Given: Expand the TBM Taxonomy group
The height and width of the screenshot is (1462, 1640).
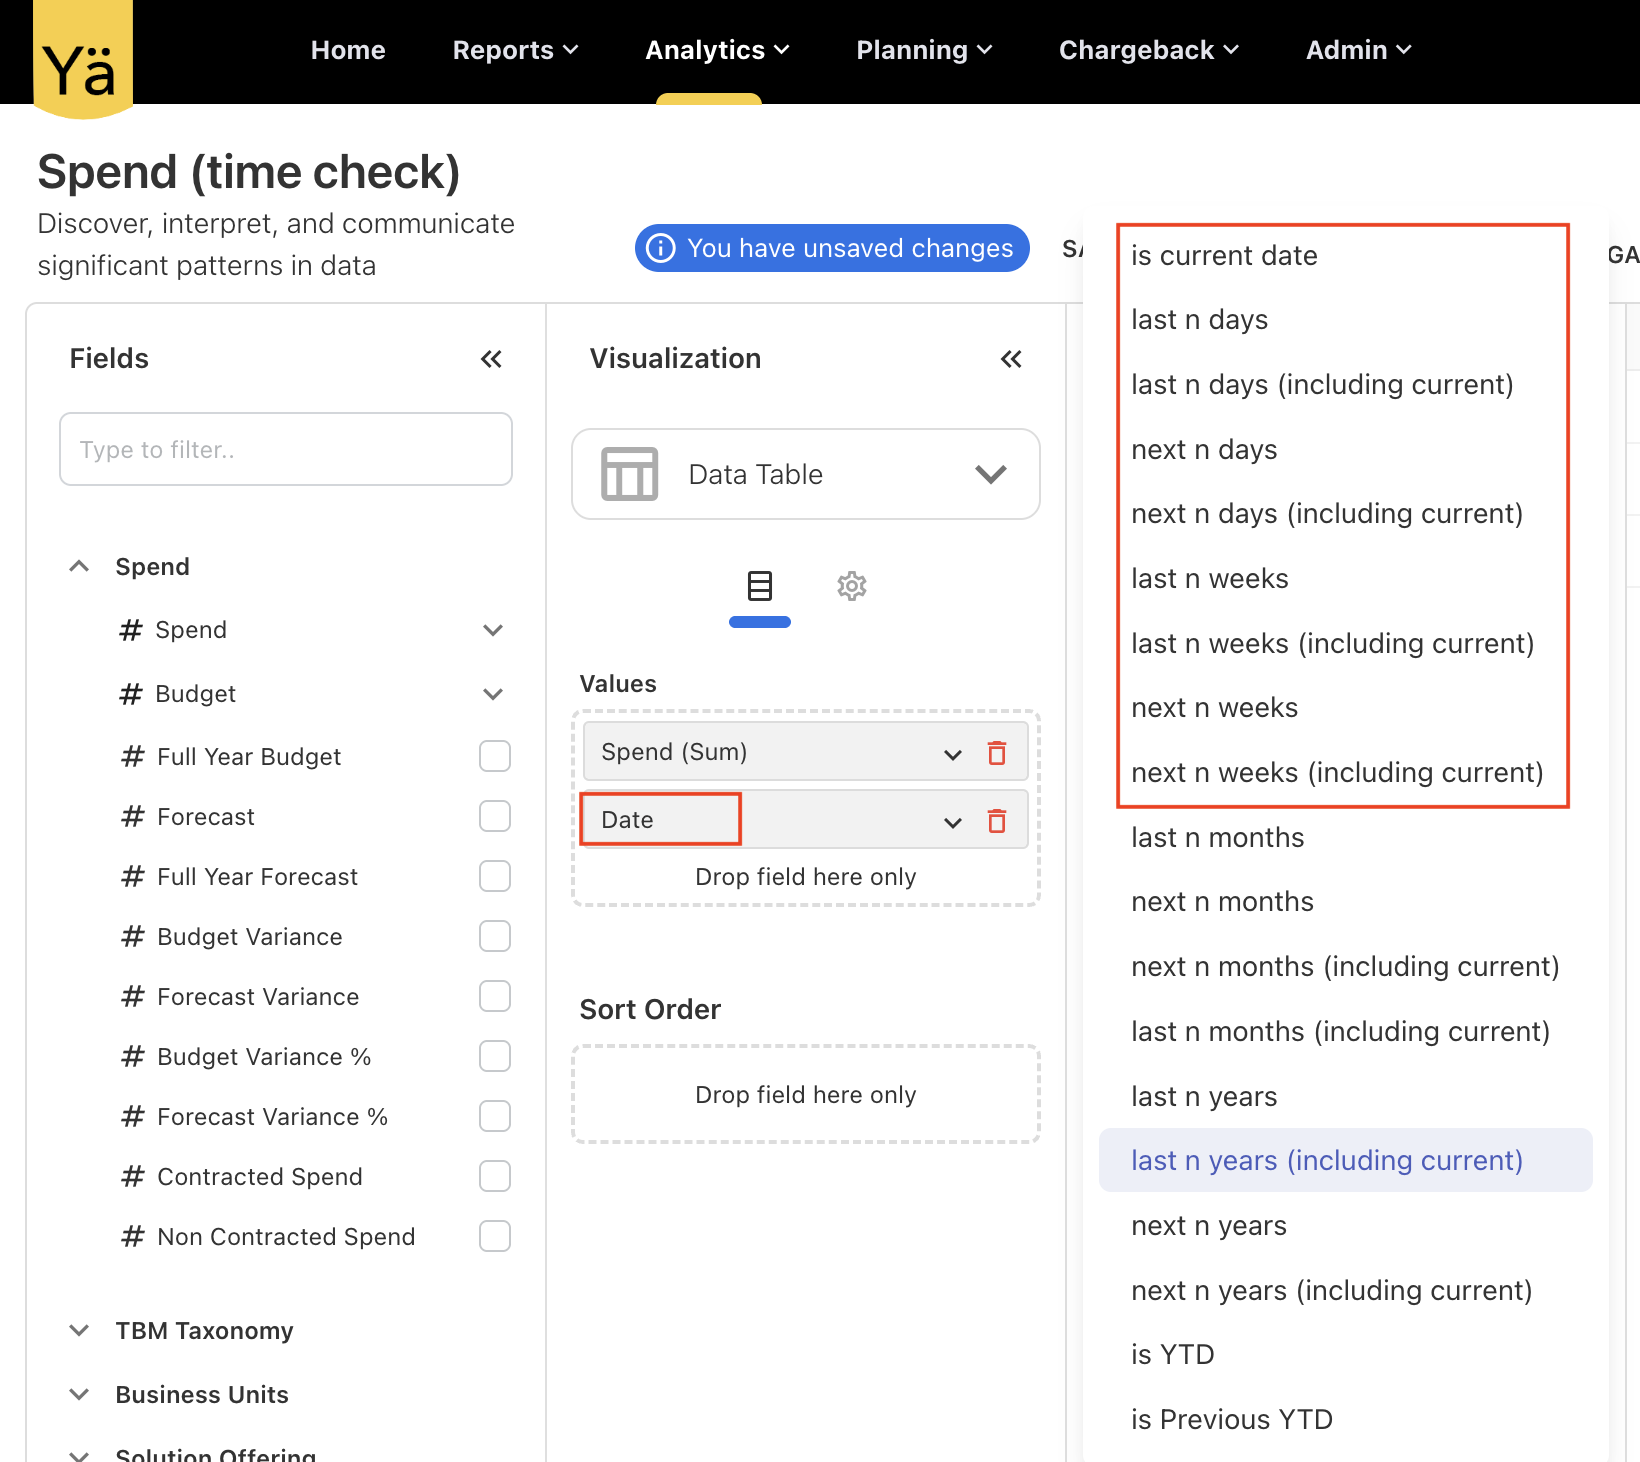Looking at the screenshot, I should (80, 1331).
